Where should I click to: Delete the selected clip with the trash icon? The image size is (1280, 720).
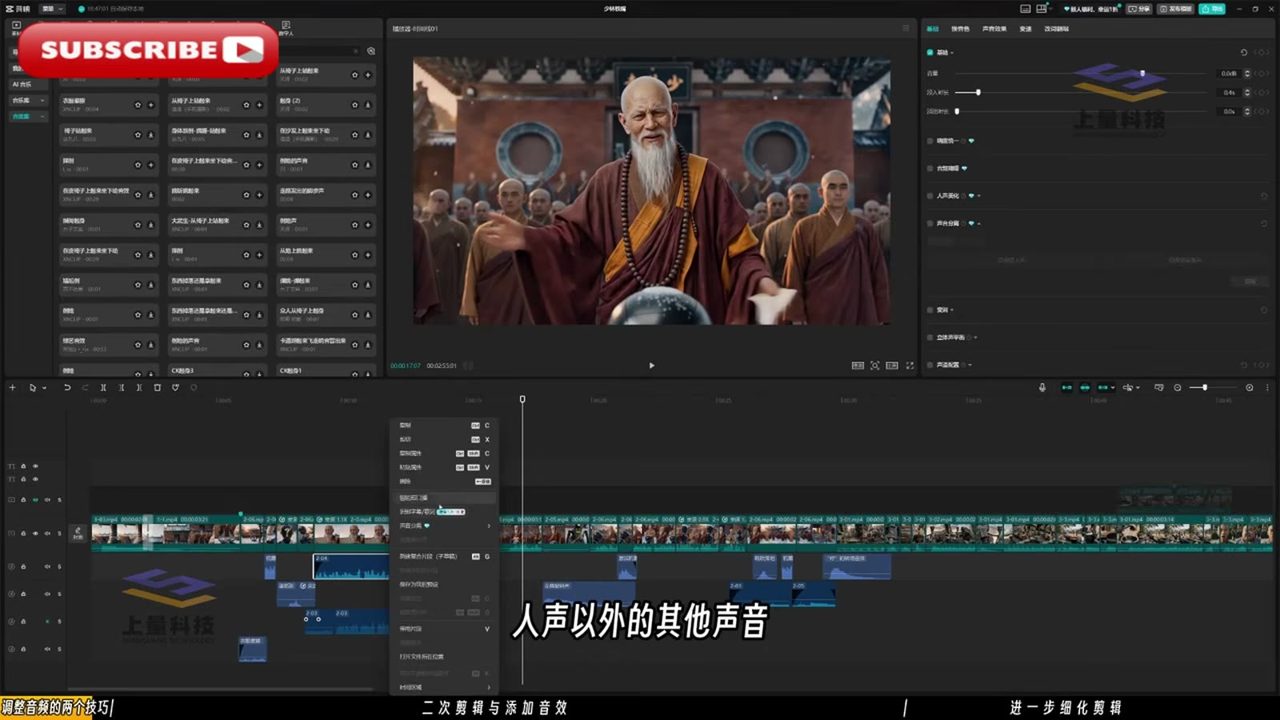pyautogui.click(x=157, y=387)
